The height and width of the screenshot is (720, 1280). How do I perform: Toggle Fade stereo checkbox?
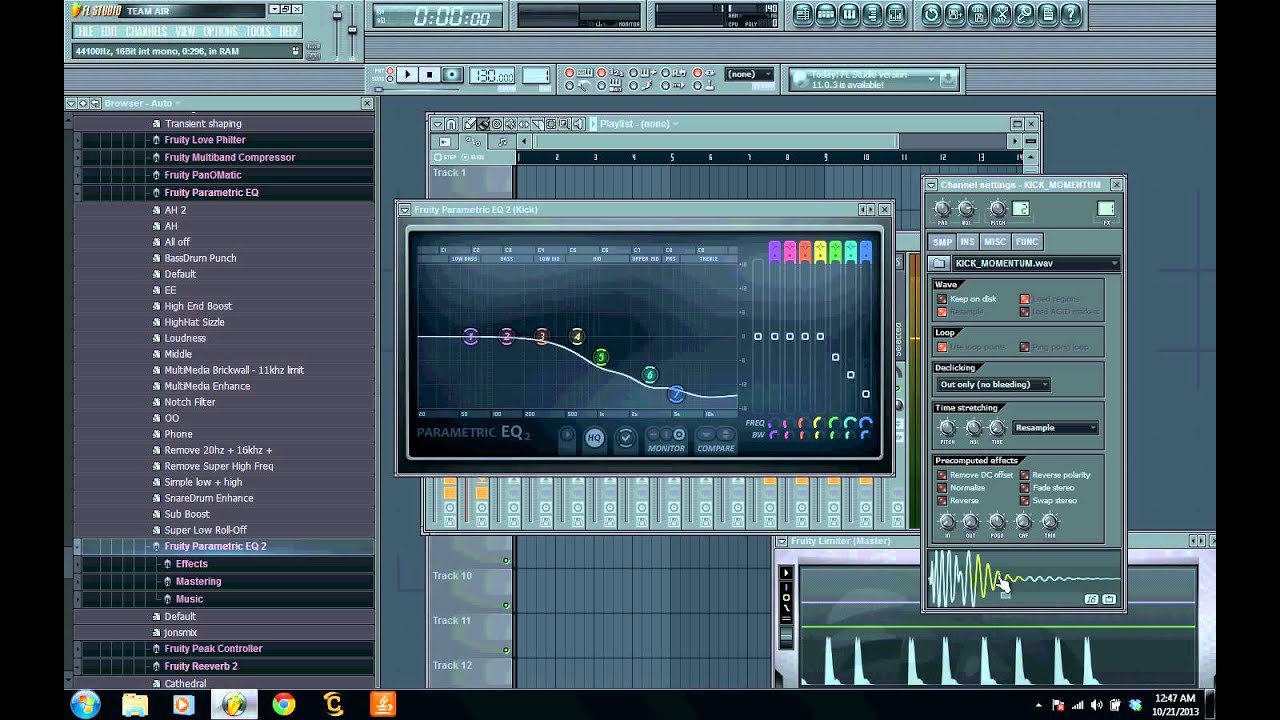[x=1025, y=488]
